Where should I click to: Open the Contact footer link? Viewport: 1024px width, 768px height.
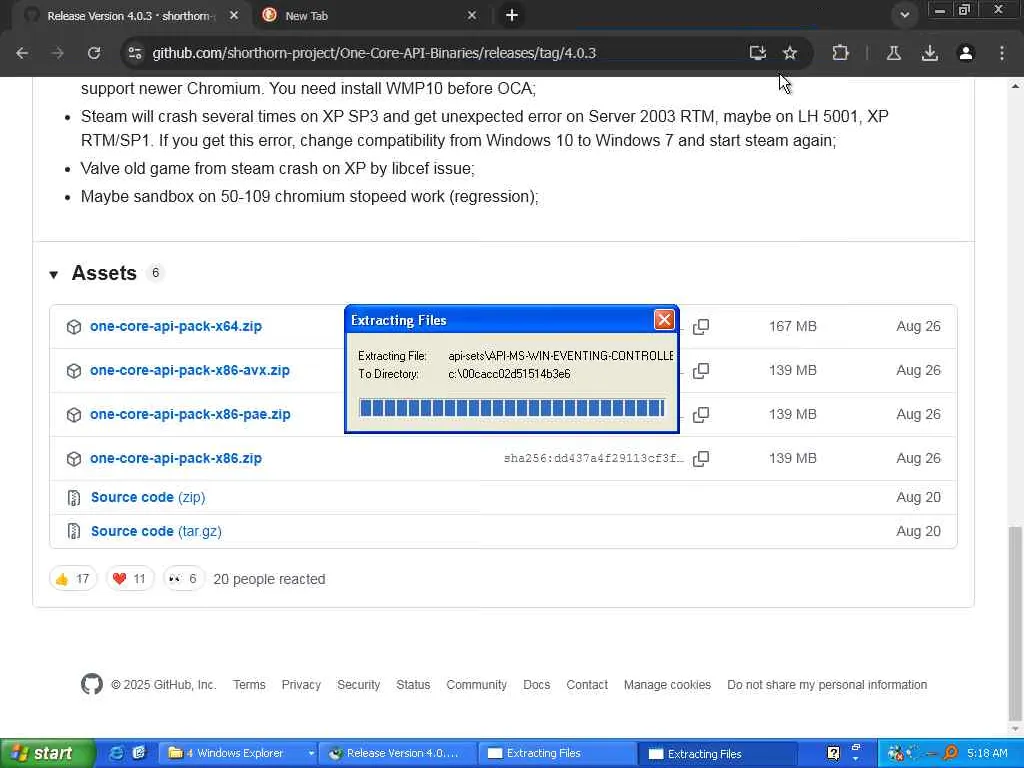[587, 684]
